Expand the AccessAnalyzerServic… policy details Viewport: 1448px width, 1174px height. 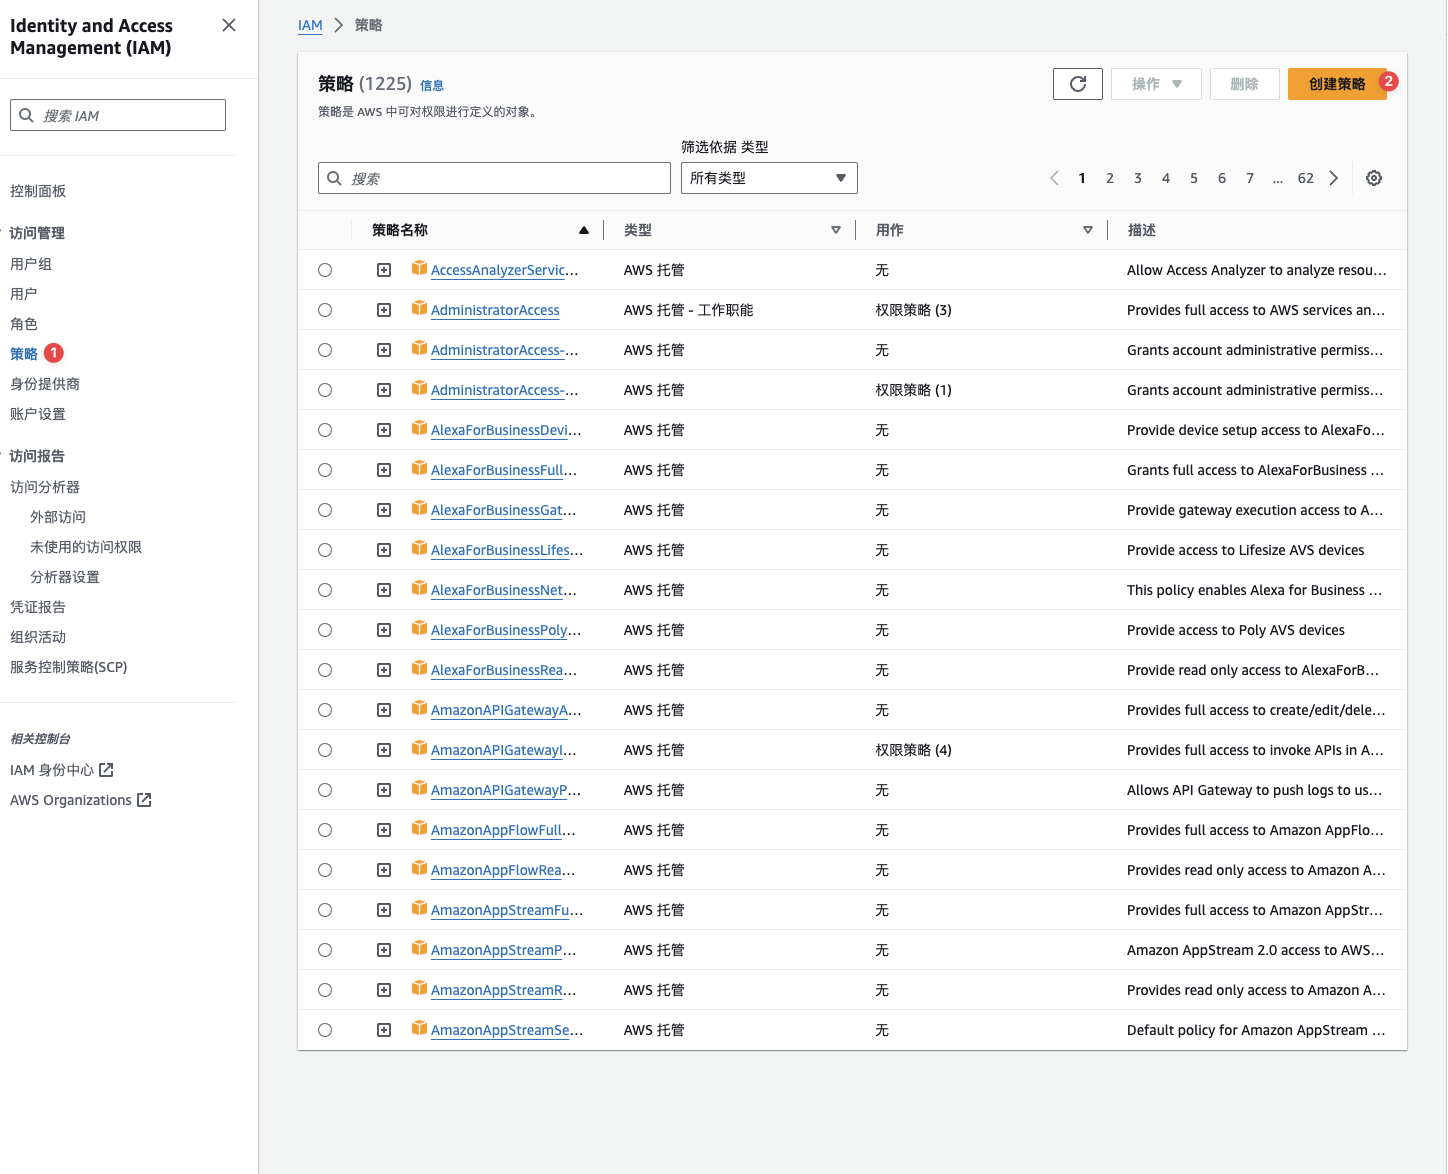[x=384, y=270]
